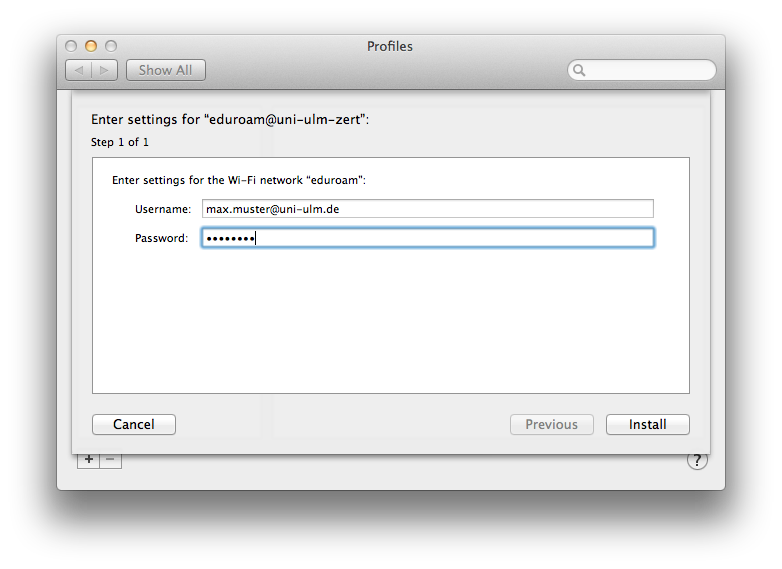782x569 pixels.
Task: Click the "Step 1 of 1" text
Action: coord(120,142)
